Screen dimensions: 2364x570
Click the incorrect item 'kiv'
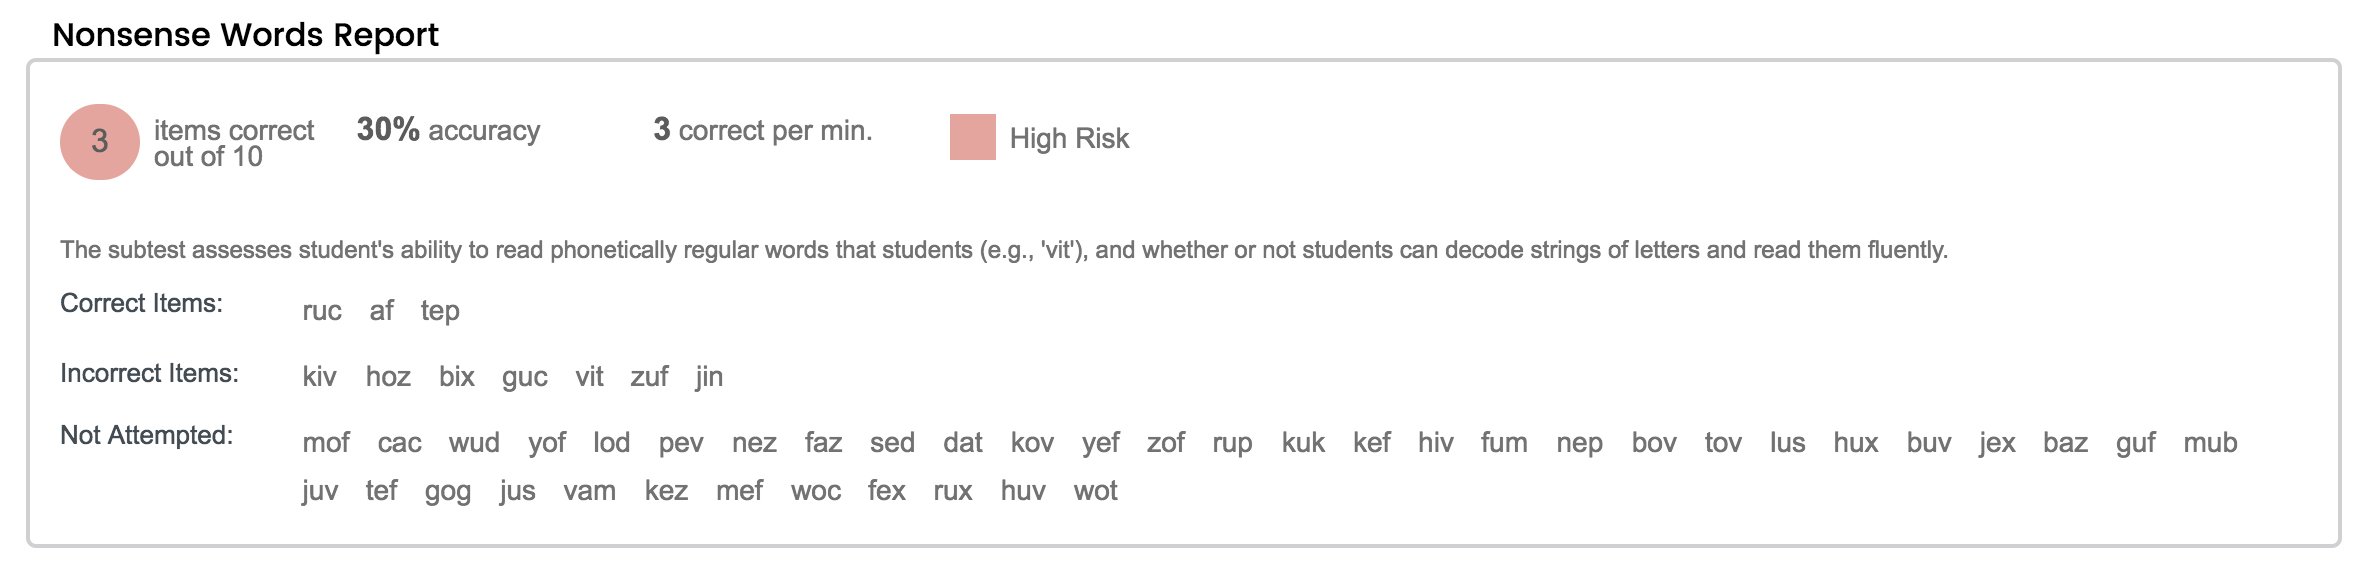pyautogui.click(x=319, y=377)
